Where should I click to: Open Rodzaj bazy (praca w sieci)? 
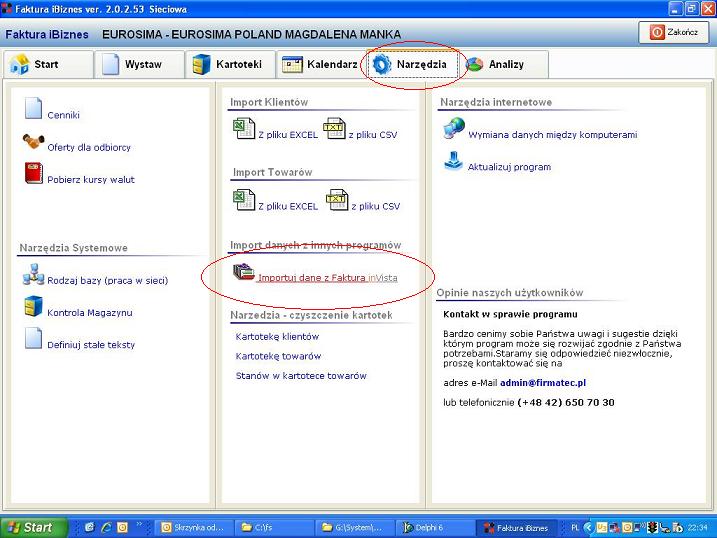click(x=107, y=281)
